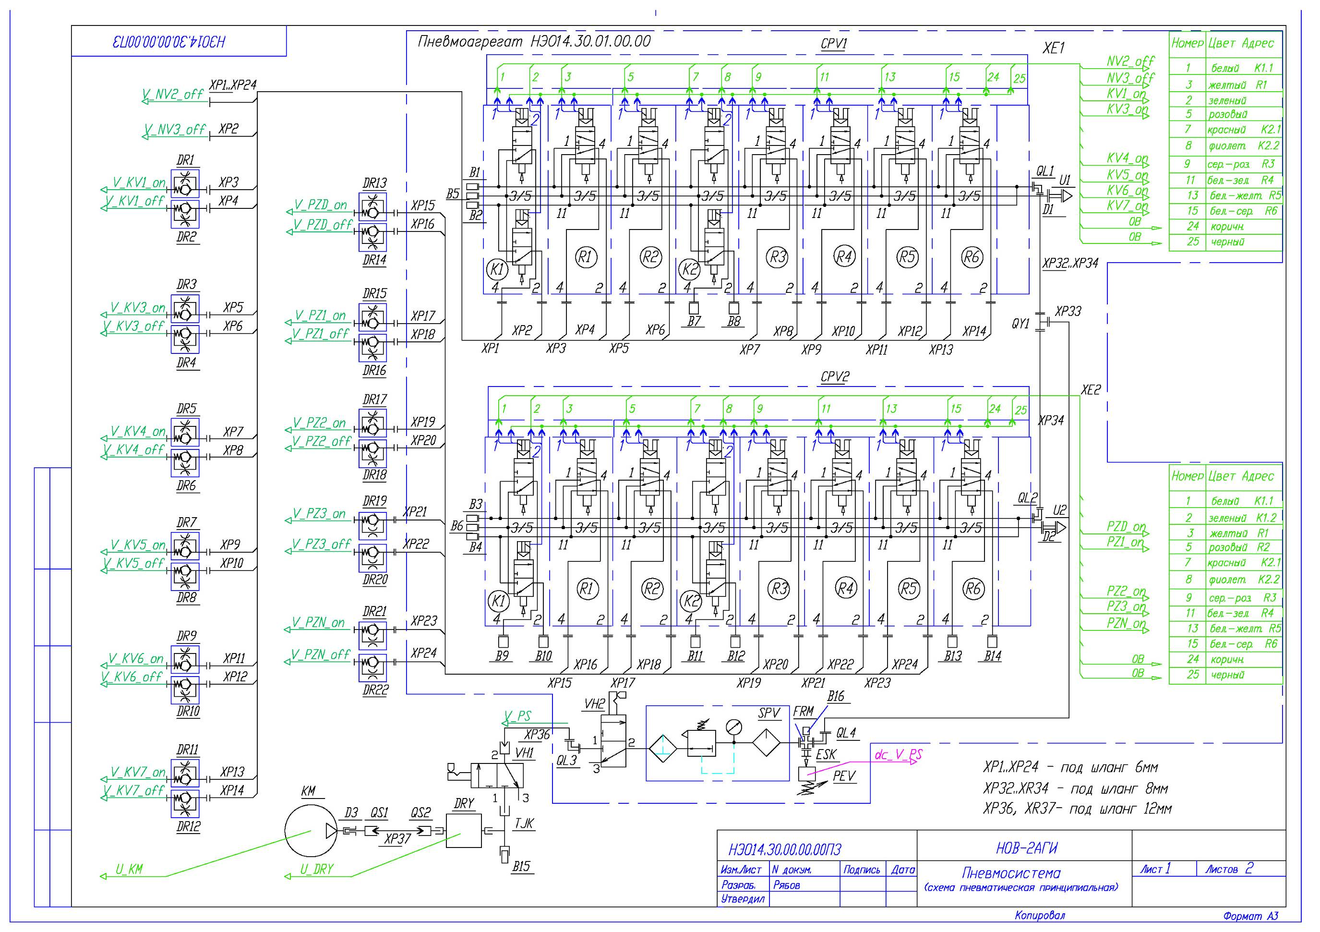Click the U_KM label
This screenshot has width=1320, height=932.
[x=128, y=870]
